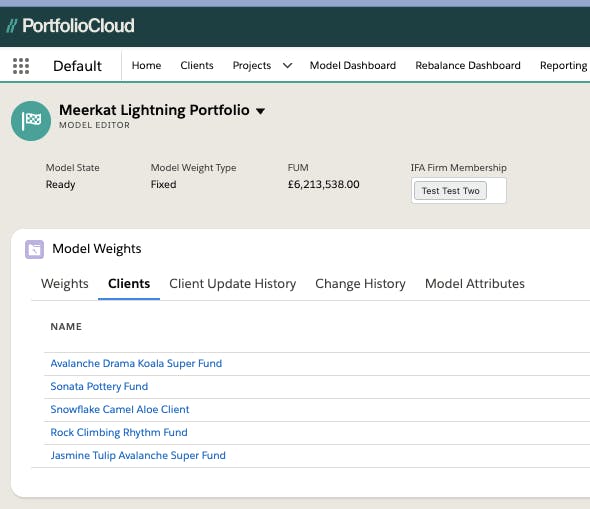Click the Default app name label

pos(77,66)
